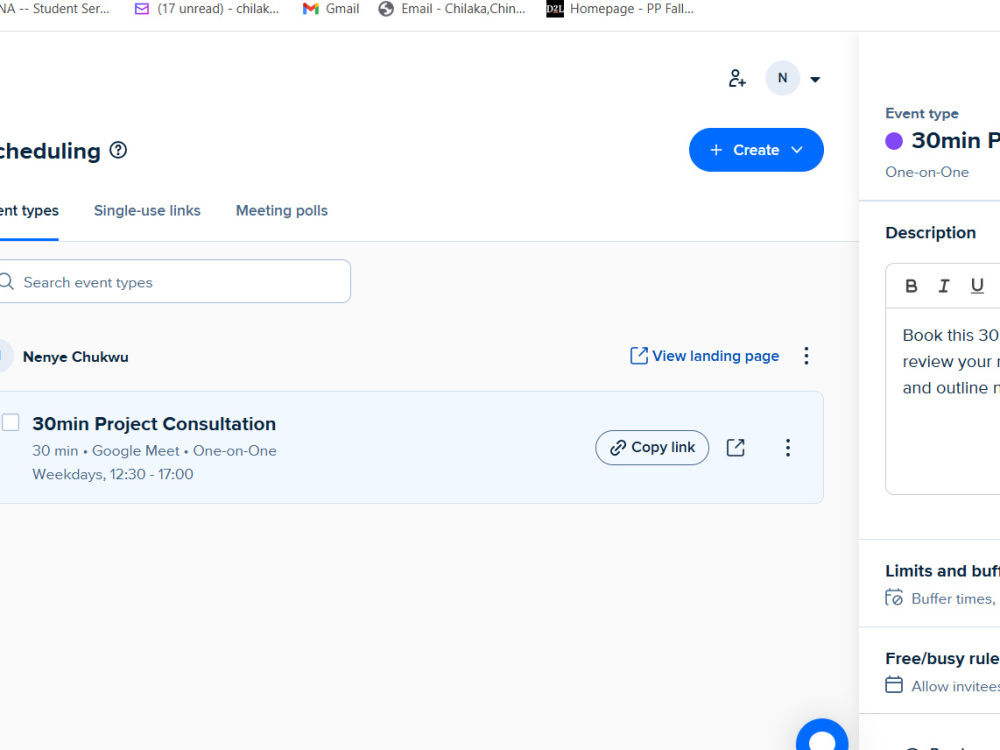Click the purple event color dot
Viewport: 1000px width, 750px height.
pyautogui.click(x=894, y=141)
